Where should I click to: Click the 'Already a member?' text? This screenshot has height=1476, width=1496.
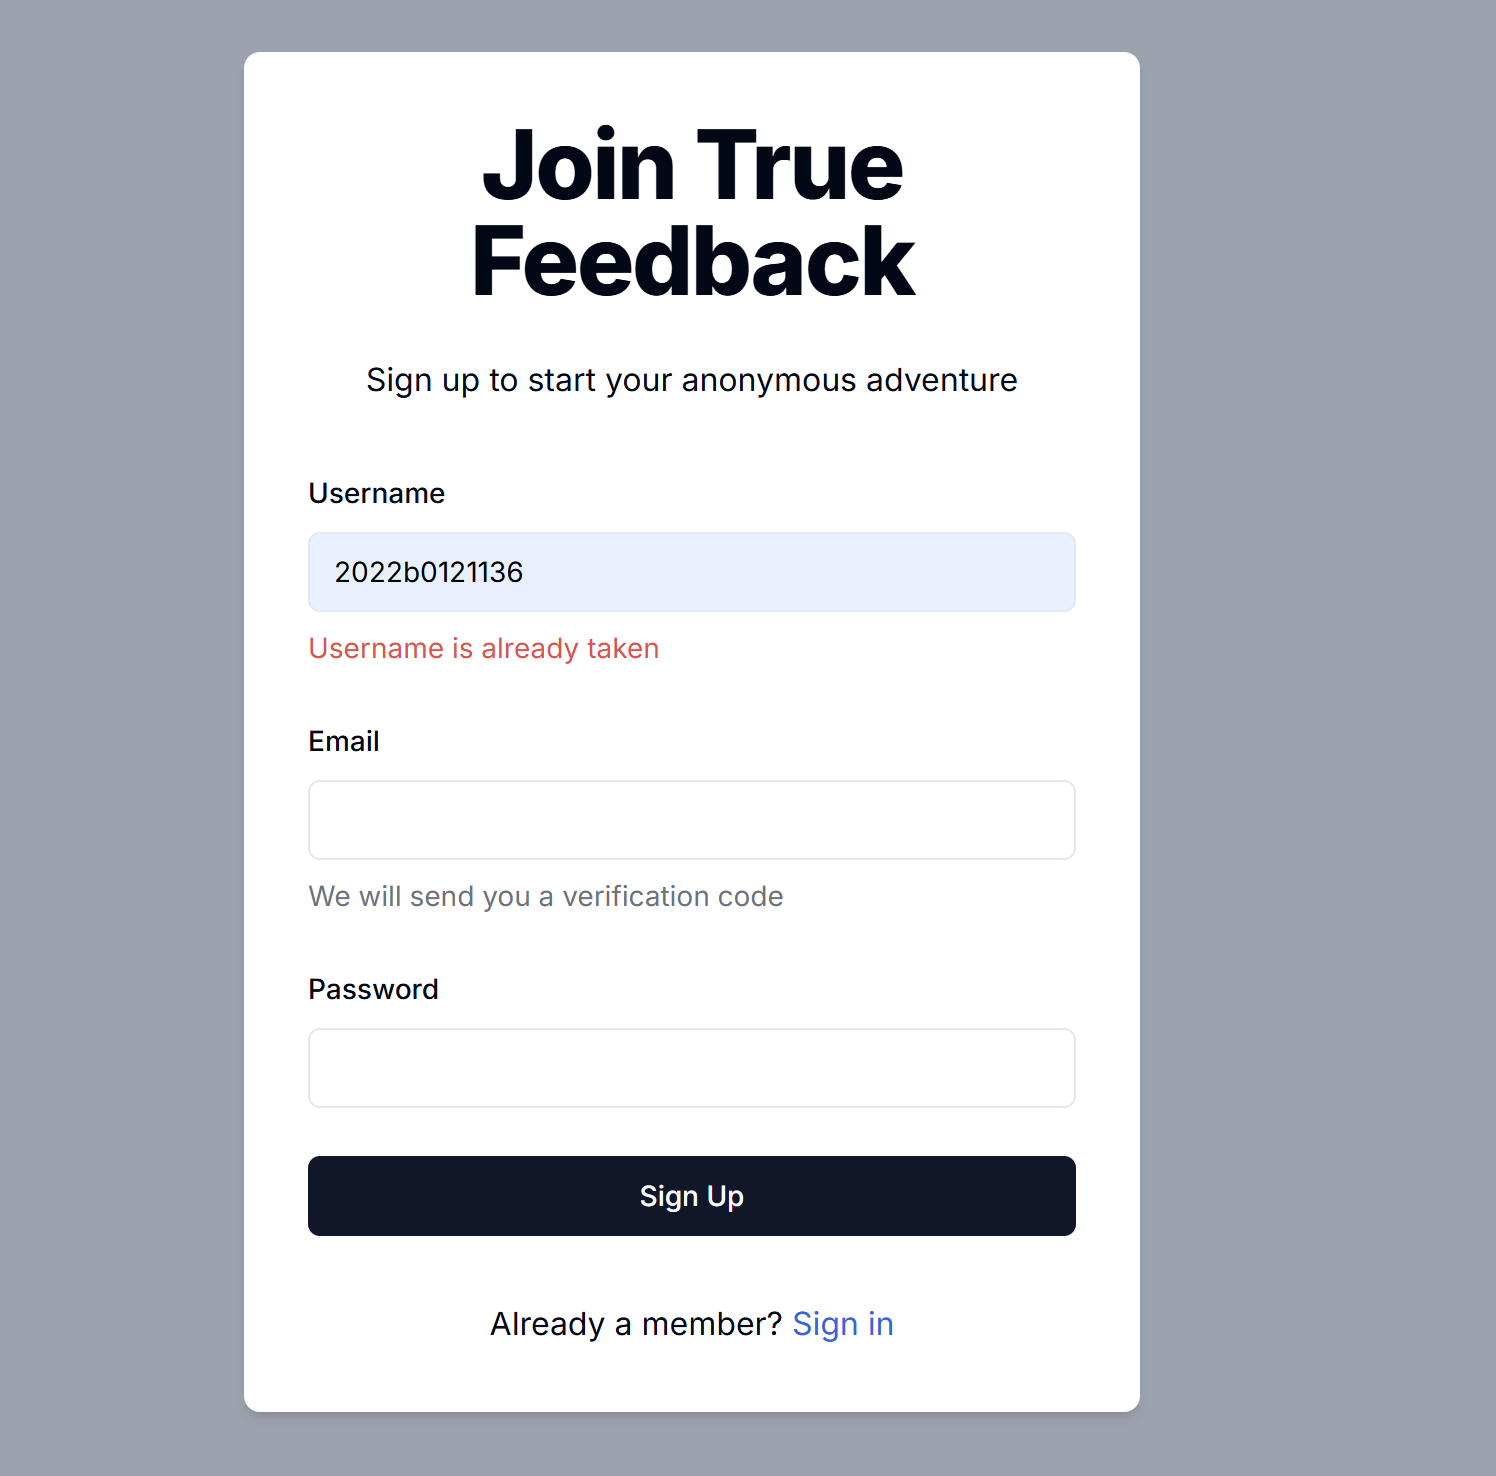coord(635,1324)
